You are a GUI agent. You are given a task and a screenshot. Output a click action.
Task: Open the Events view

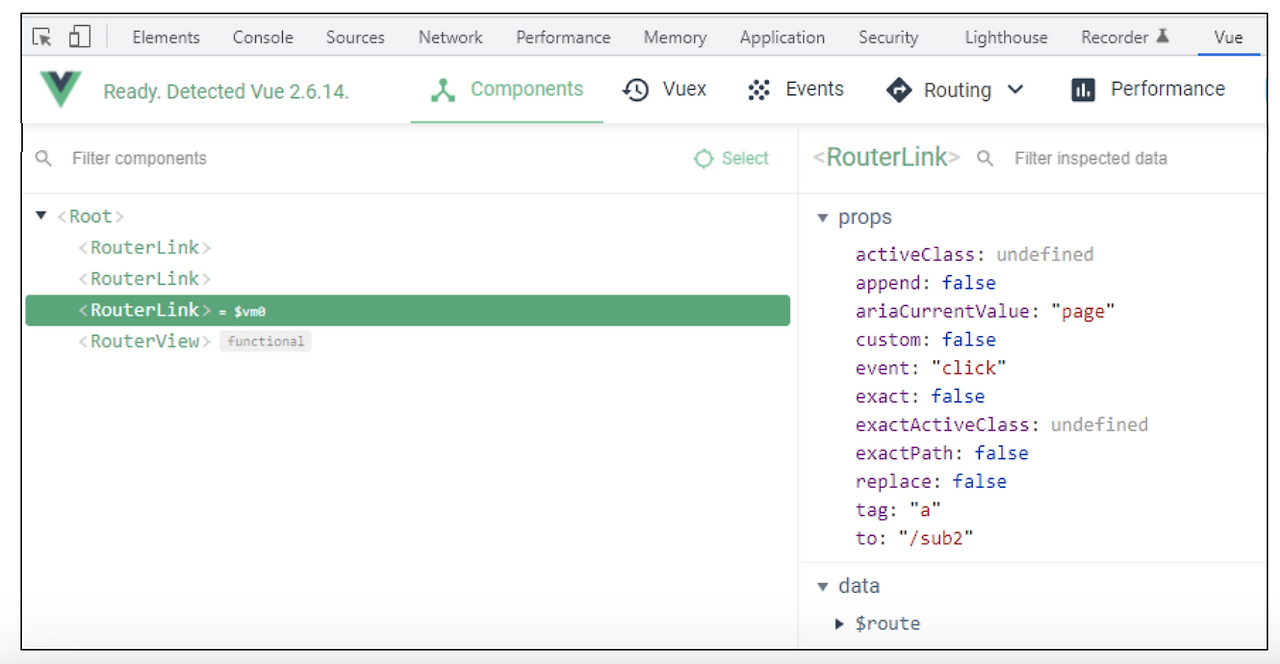tap(795, 90)
